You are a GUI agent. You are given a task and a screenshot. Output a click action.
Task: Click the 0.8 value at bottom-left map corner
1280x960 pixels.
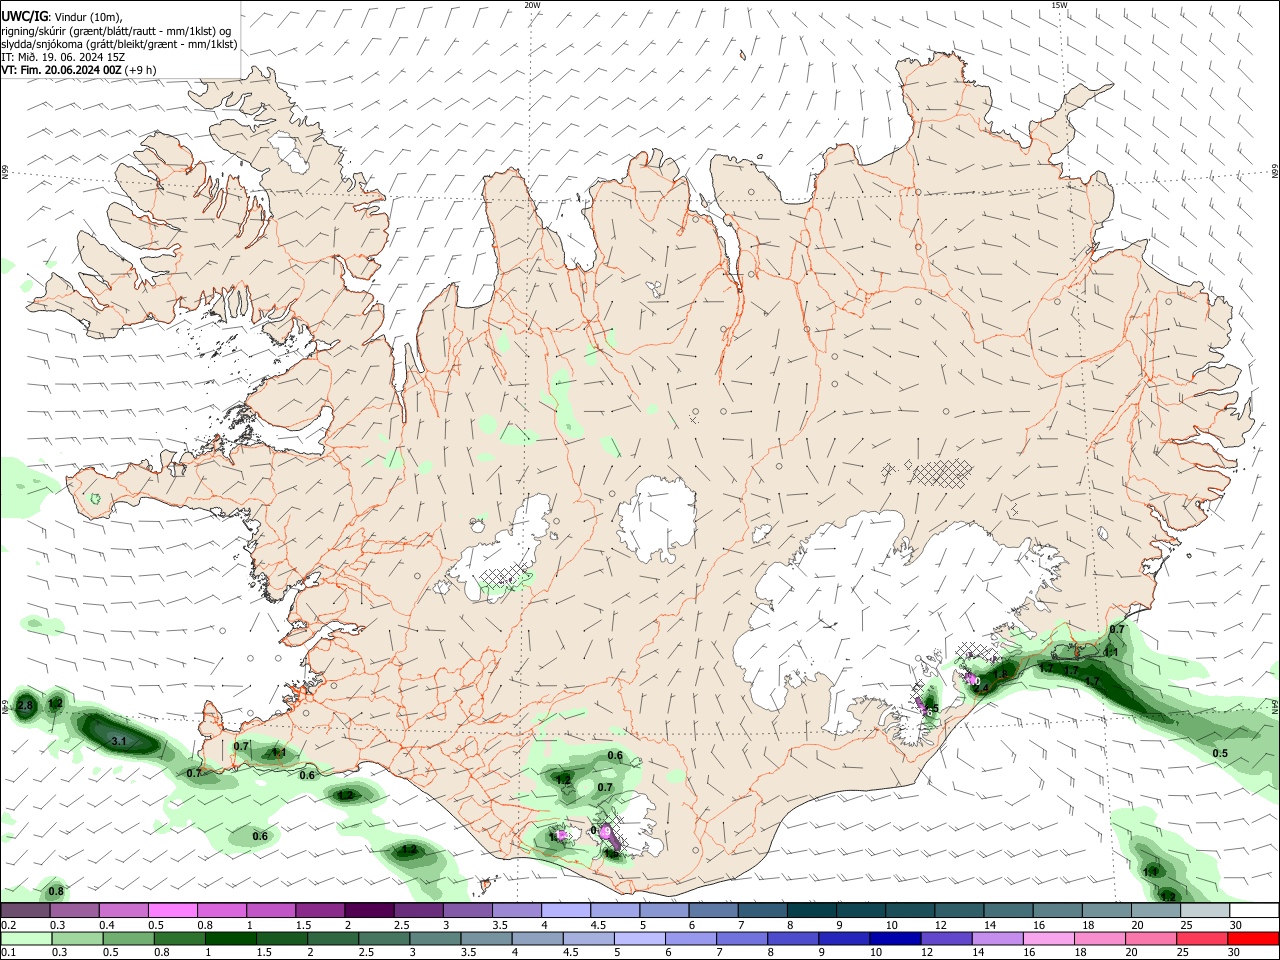pyautogui.click(x=56, y=891)
